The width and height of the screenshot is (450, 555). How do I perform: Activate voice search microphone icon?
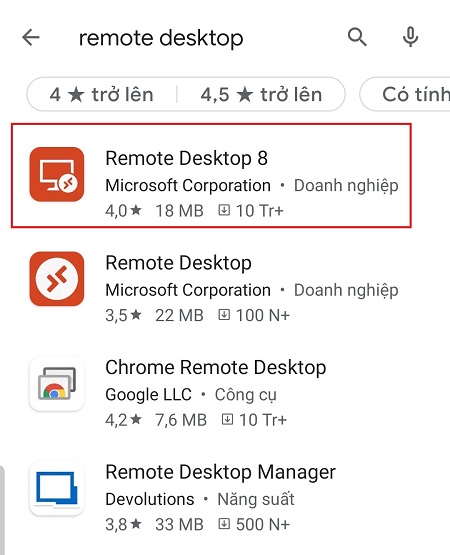410,37
